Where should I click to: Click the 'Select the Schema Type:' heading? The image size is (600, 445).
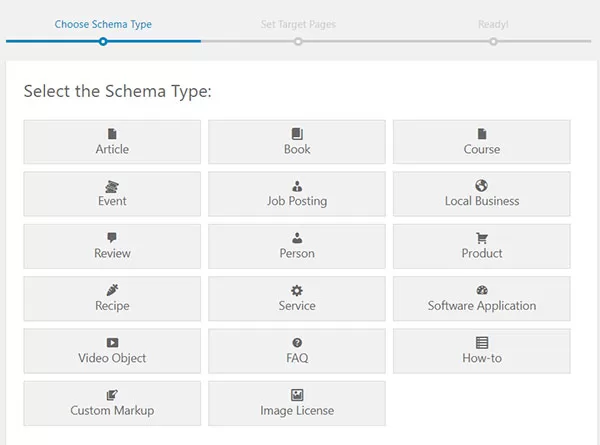click(117, 92)
